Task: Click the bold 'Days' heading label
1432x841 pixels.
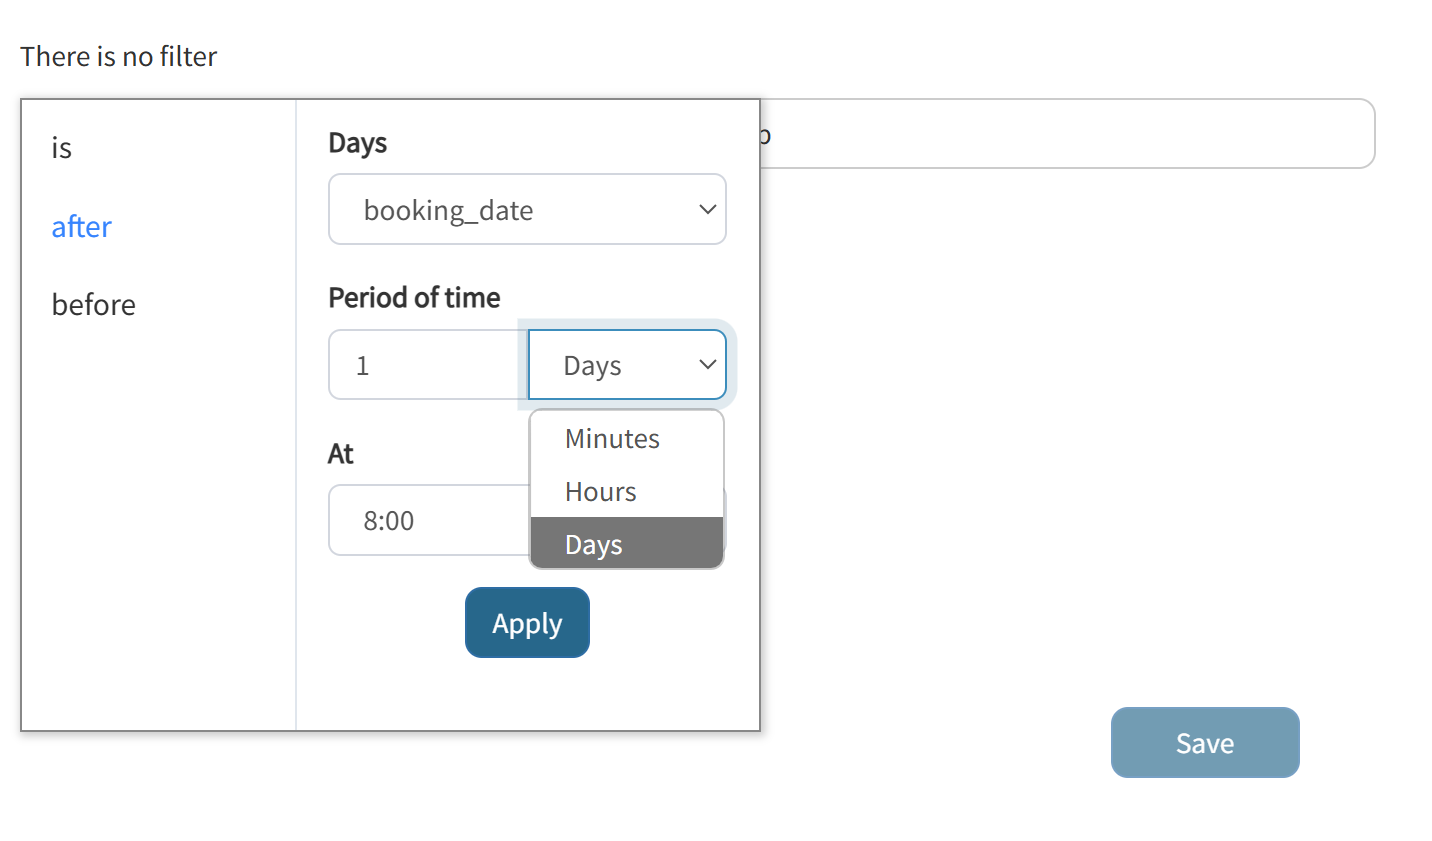Action: (x=358, y=143)
